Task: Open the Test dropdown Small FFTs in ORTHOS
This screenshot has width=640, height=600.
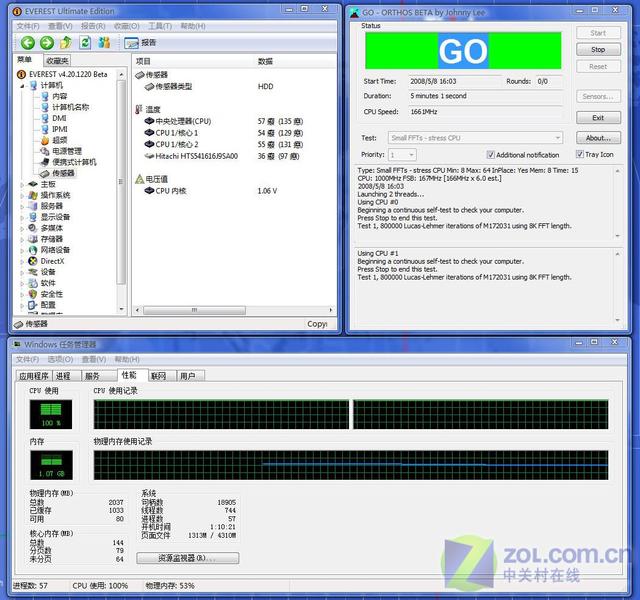Action: pyautogui.click(x=475, y=138)
